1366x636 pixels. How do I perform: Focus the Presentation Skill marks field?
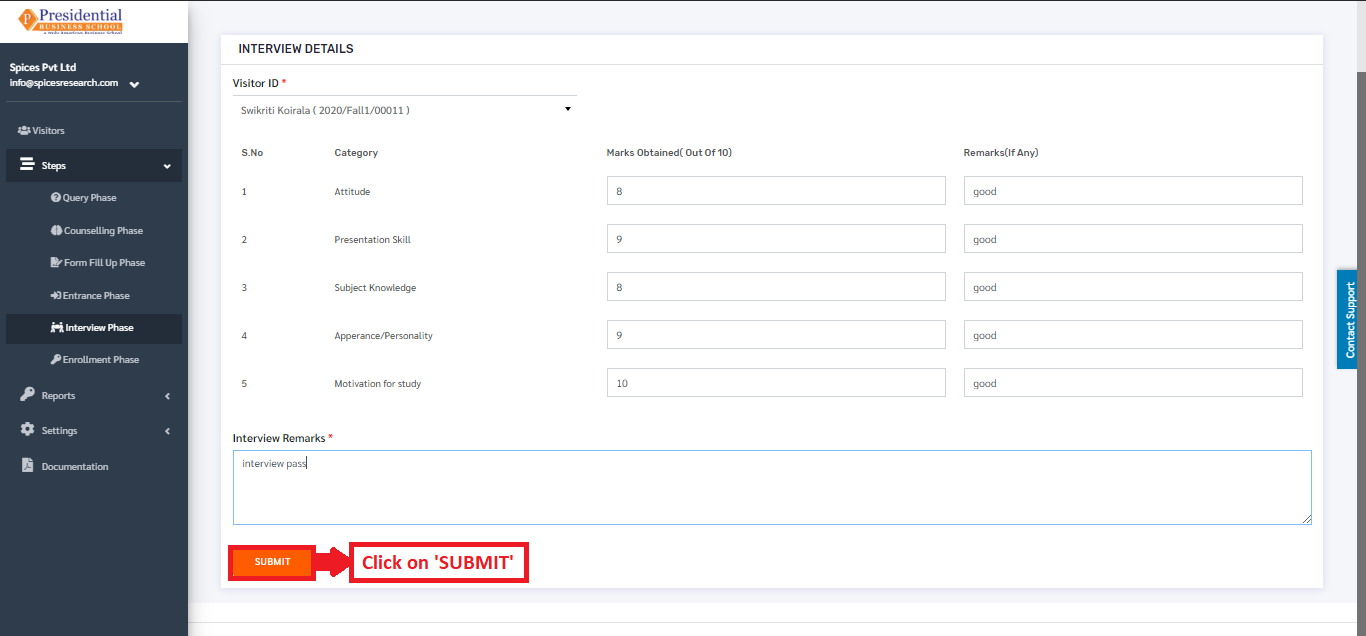point(776,239)
